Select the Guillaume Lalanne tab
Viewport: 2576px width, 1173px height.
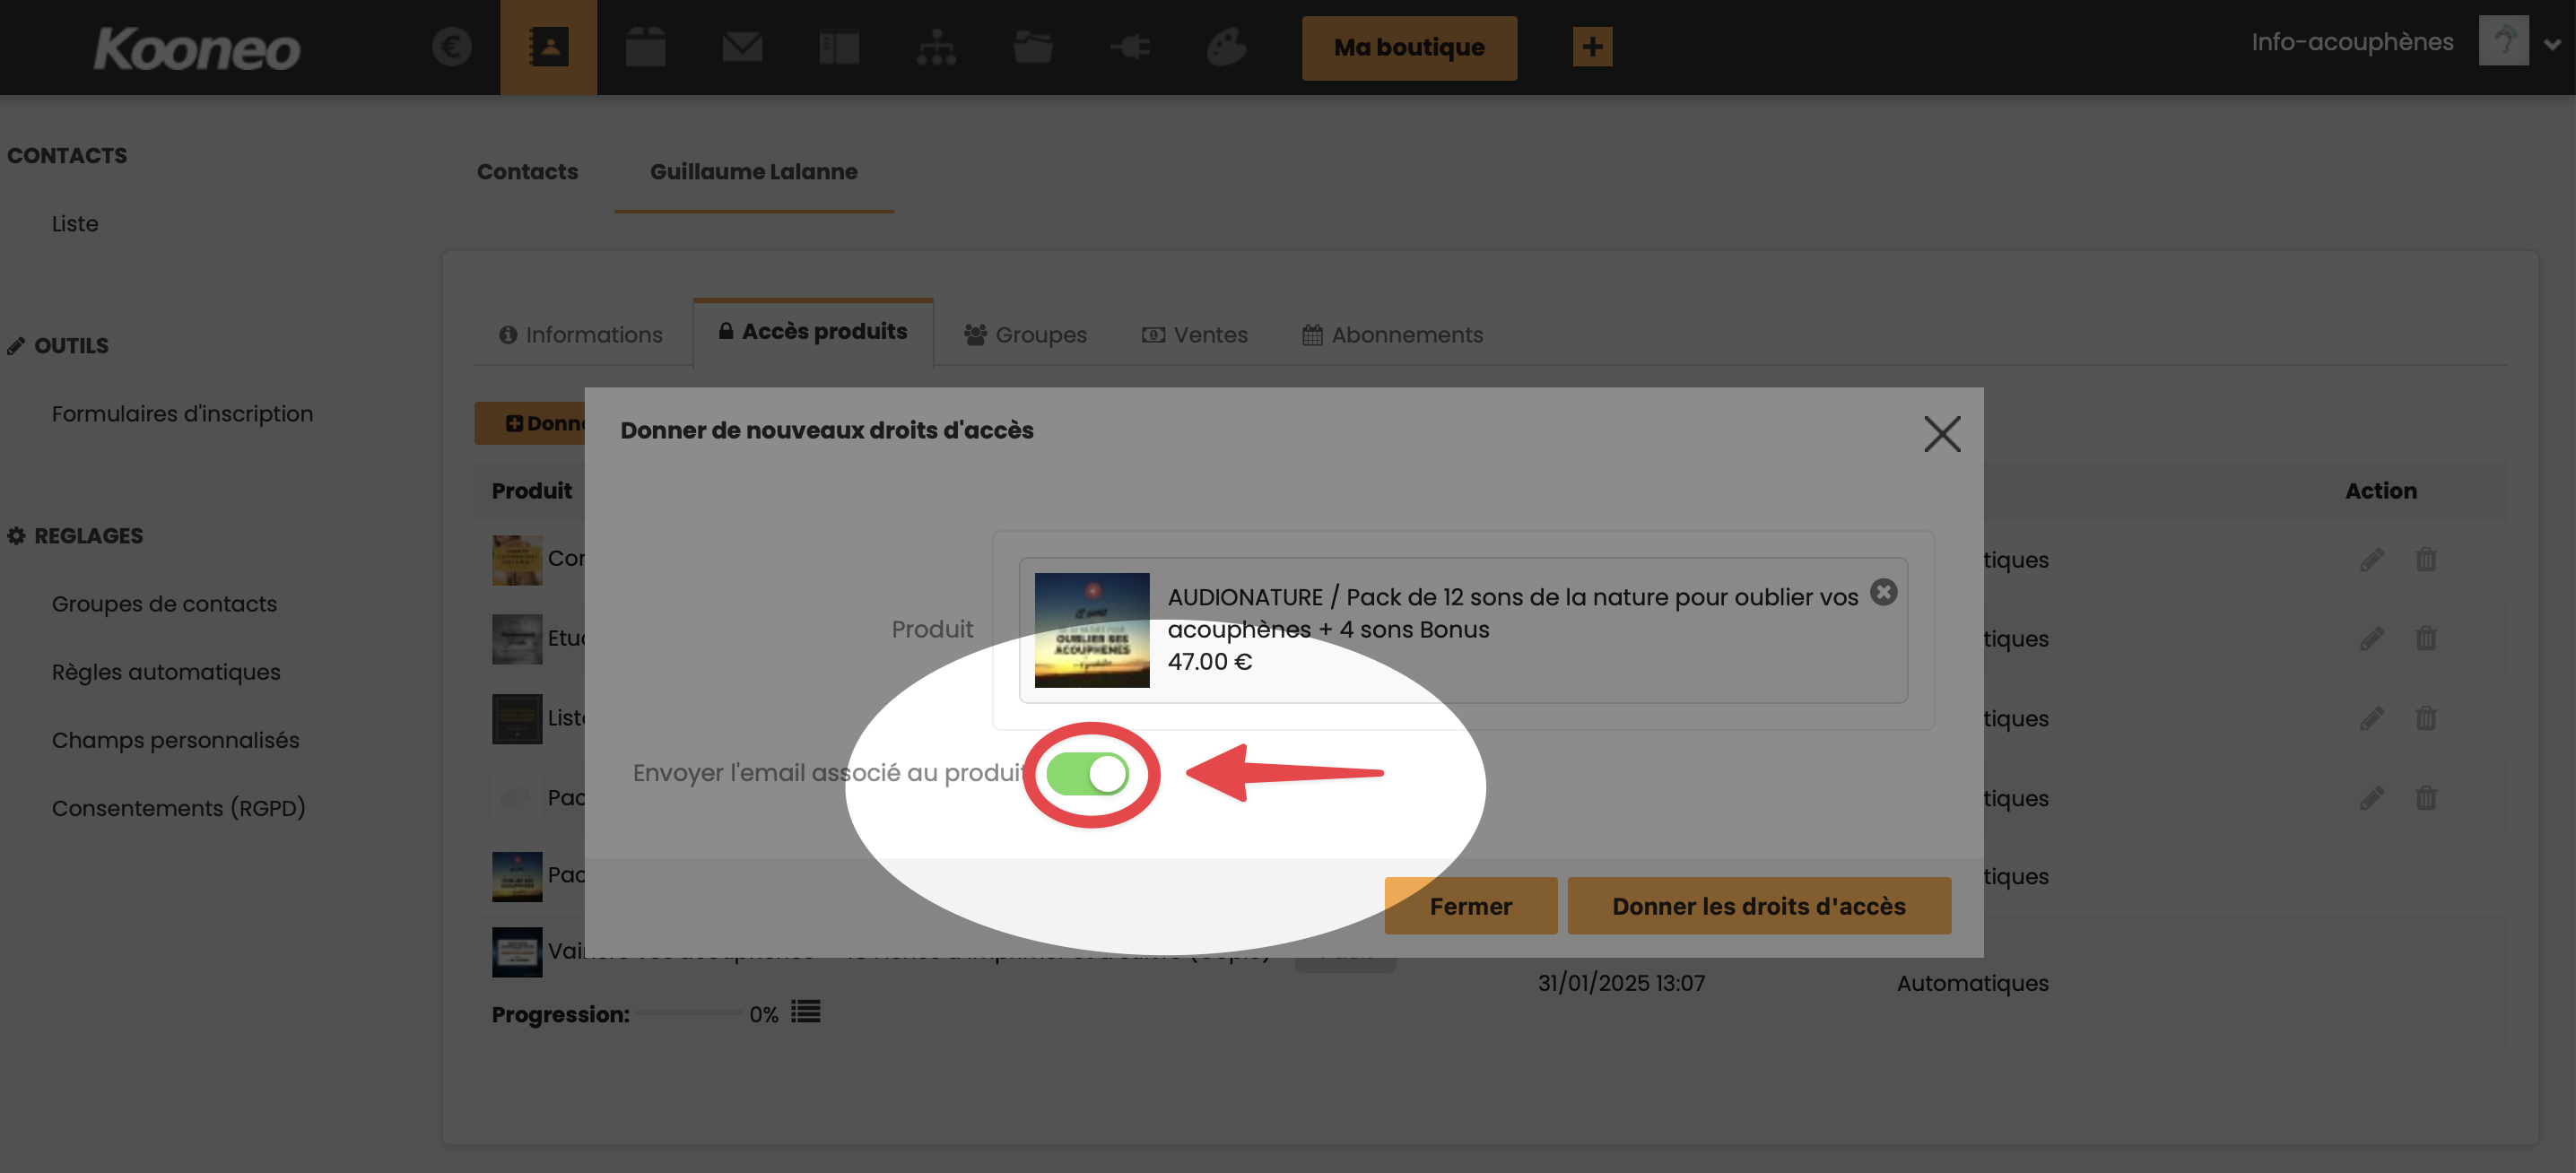pos(753,171)
